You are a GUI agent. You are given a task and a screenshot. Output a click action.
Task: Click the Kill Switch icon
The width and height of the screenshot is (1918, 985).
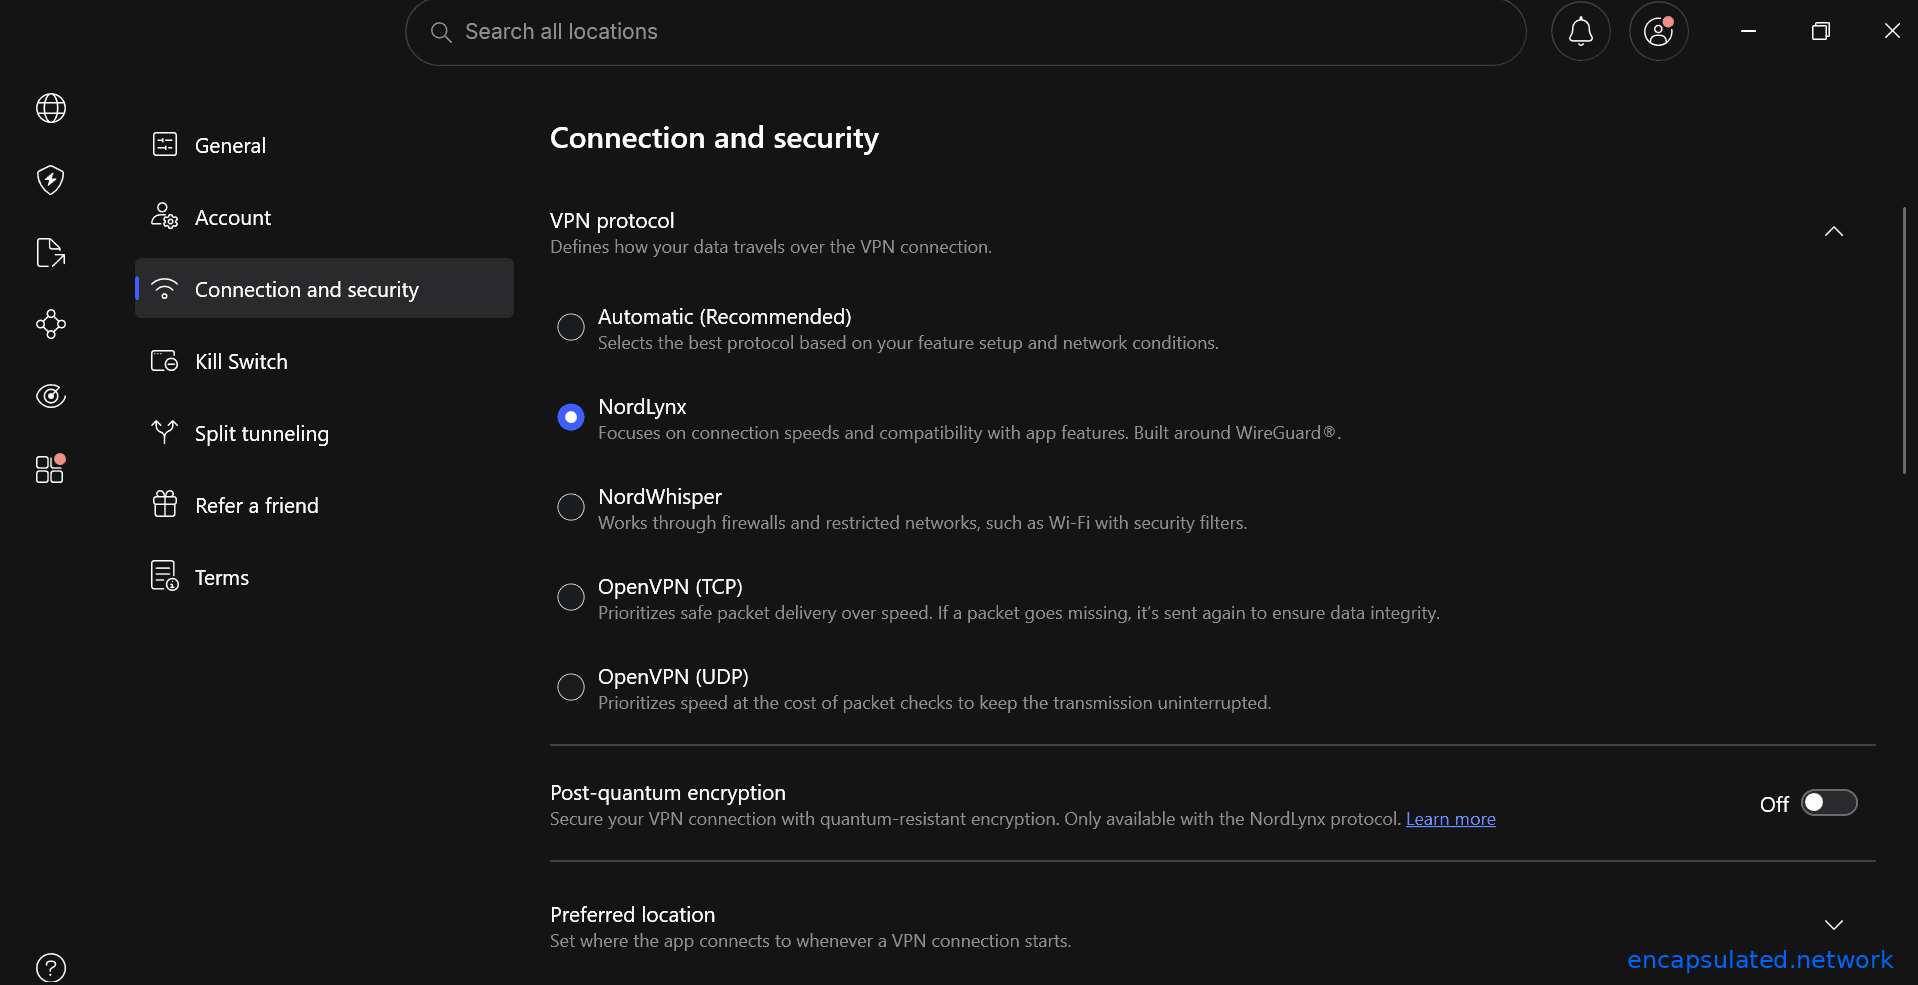tap(165, 361)
